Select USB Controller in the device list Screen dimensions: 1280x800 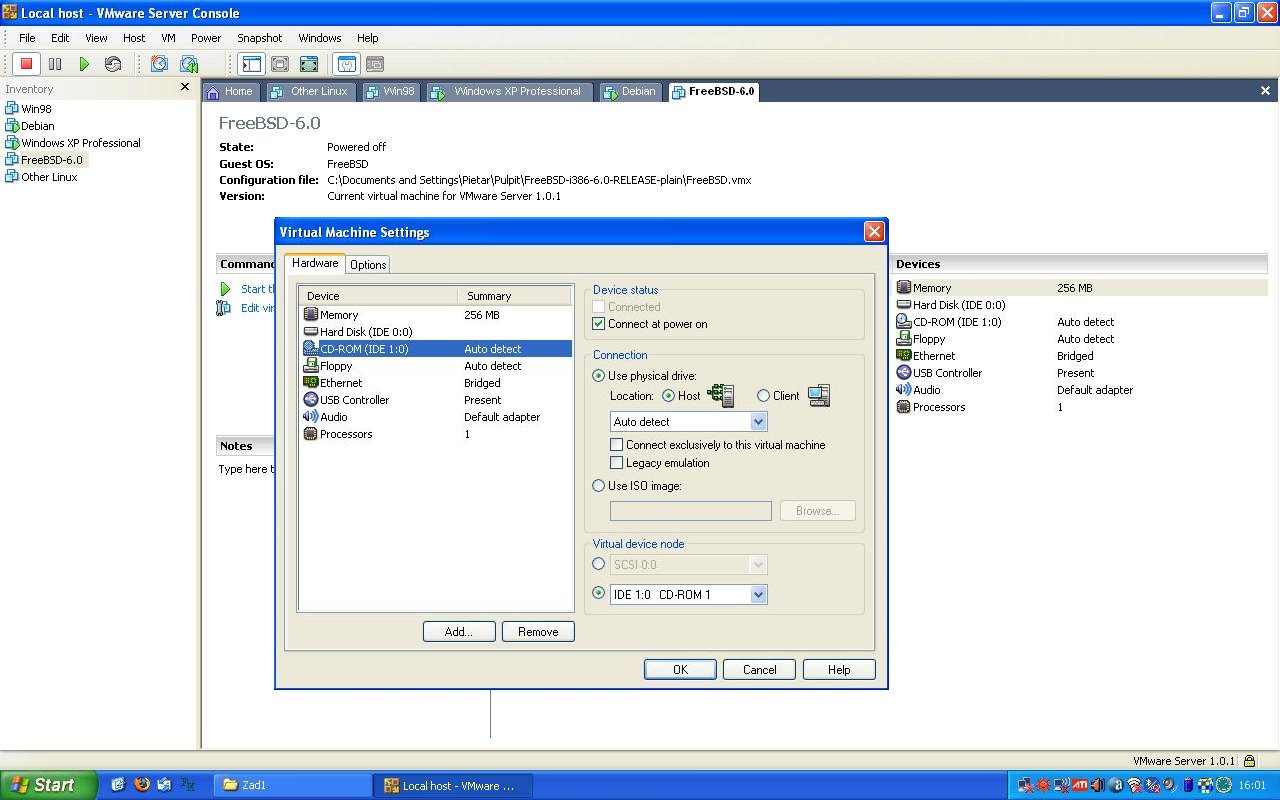436,400
